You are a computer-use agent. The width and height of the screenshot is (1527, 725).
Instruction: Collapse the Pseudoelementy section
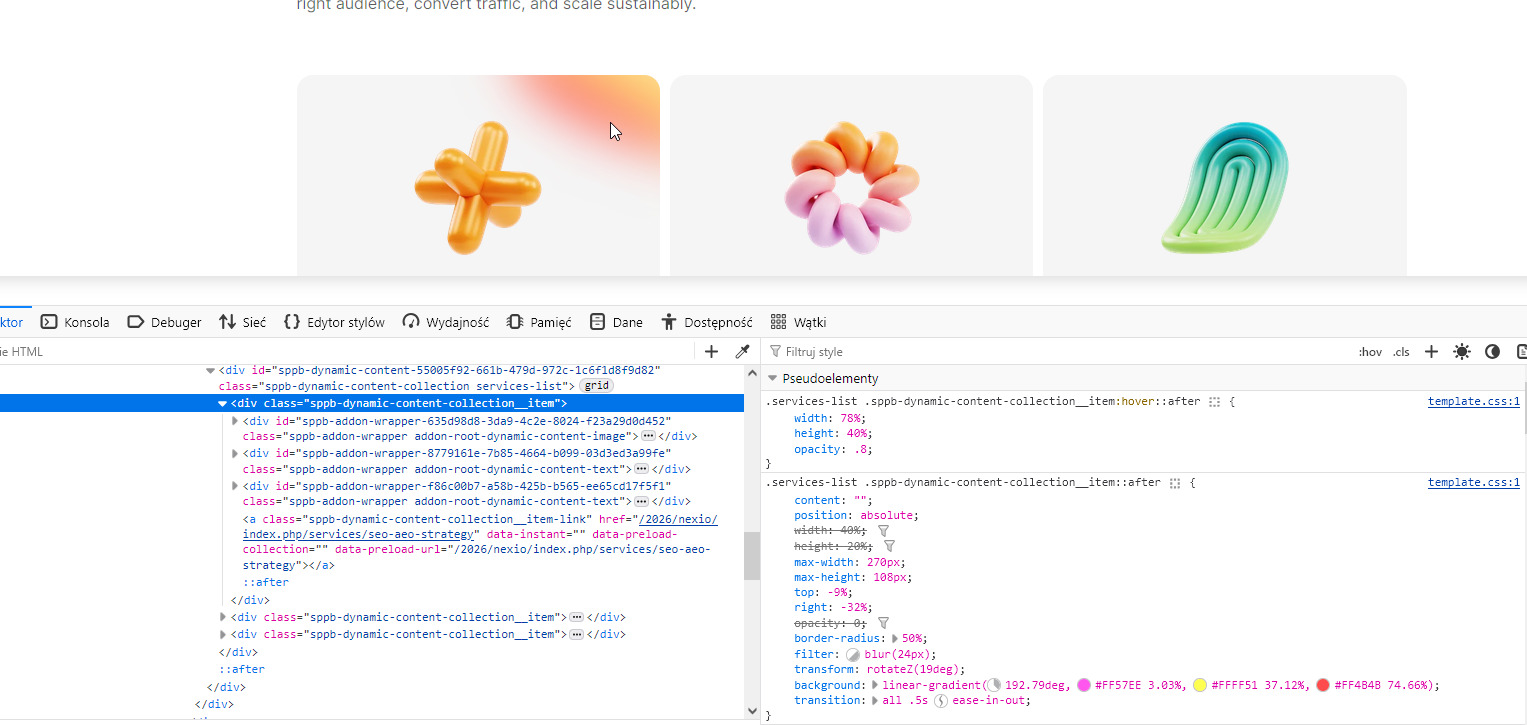773,379
